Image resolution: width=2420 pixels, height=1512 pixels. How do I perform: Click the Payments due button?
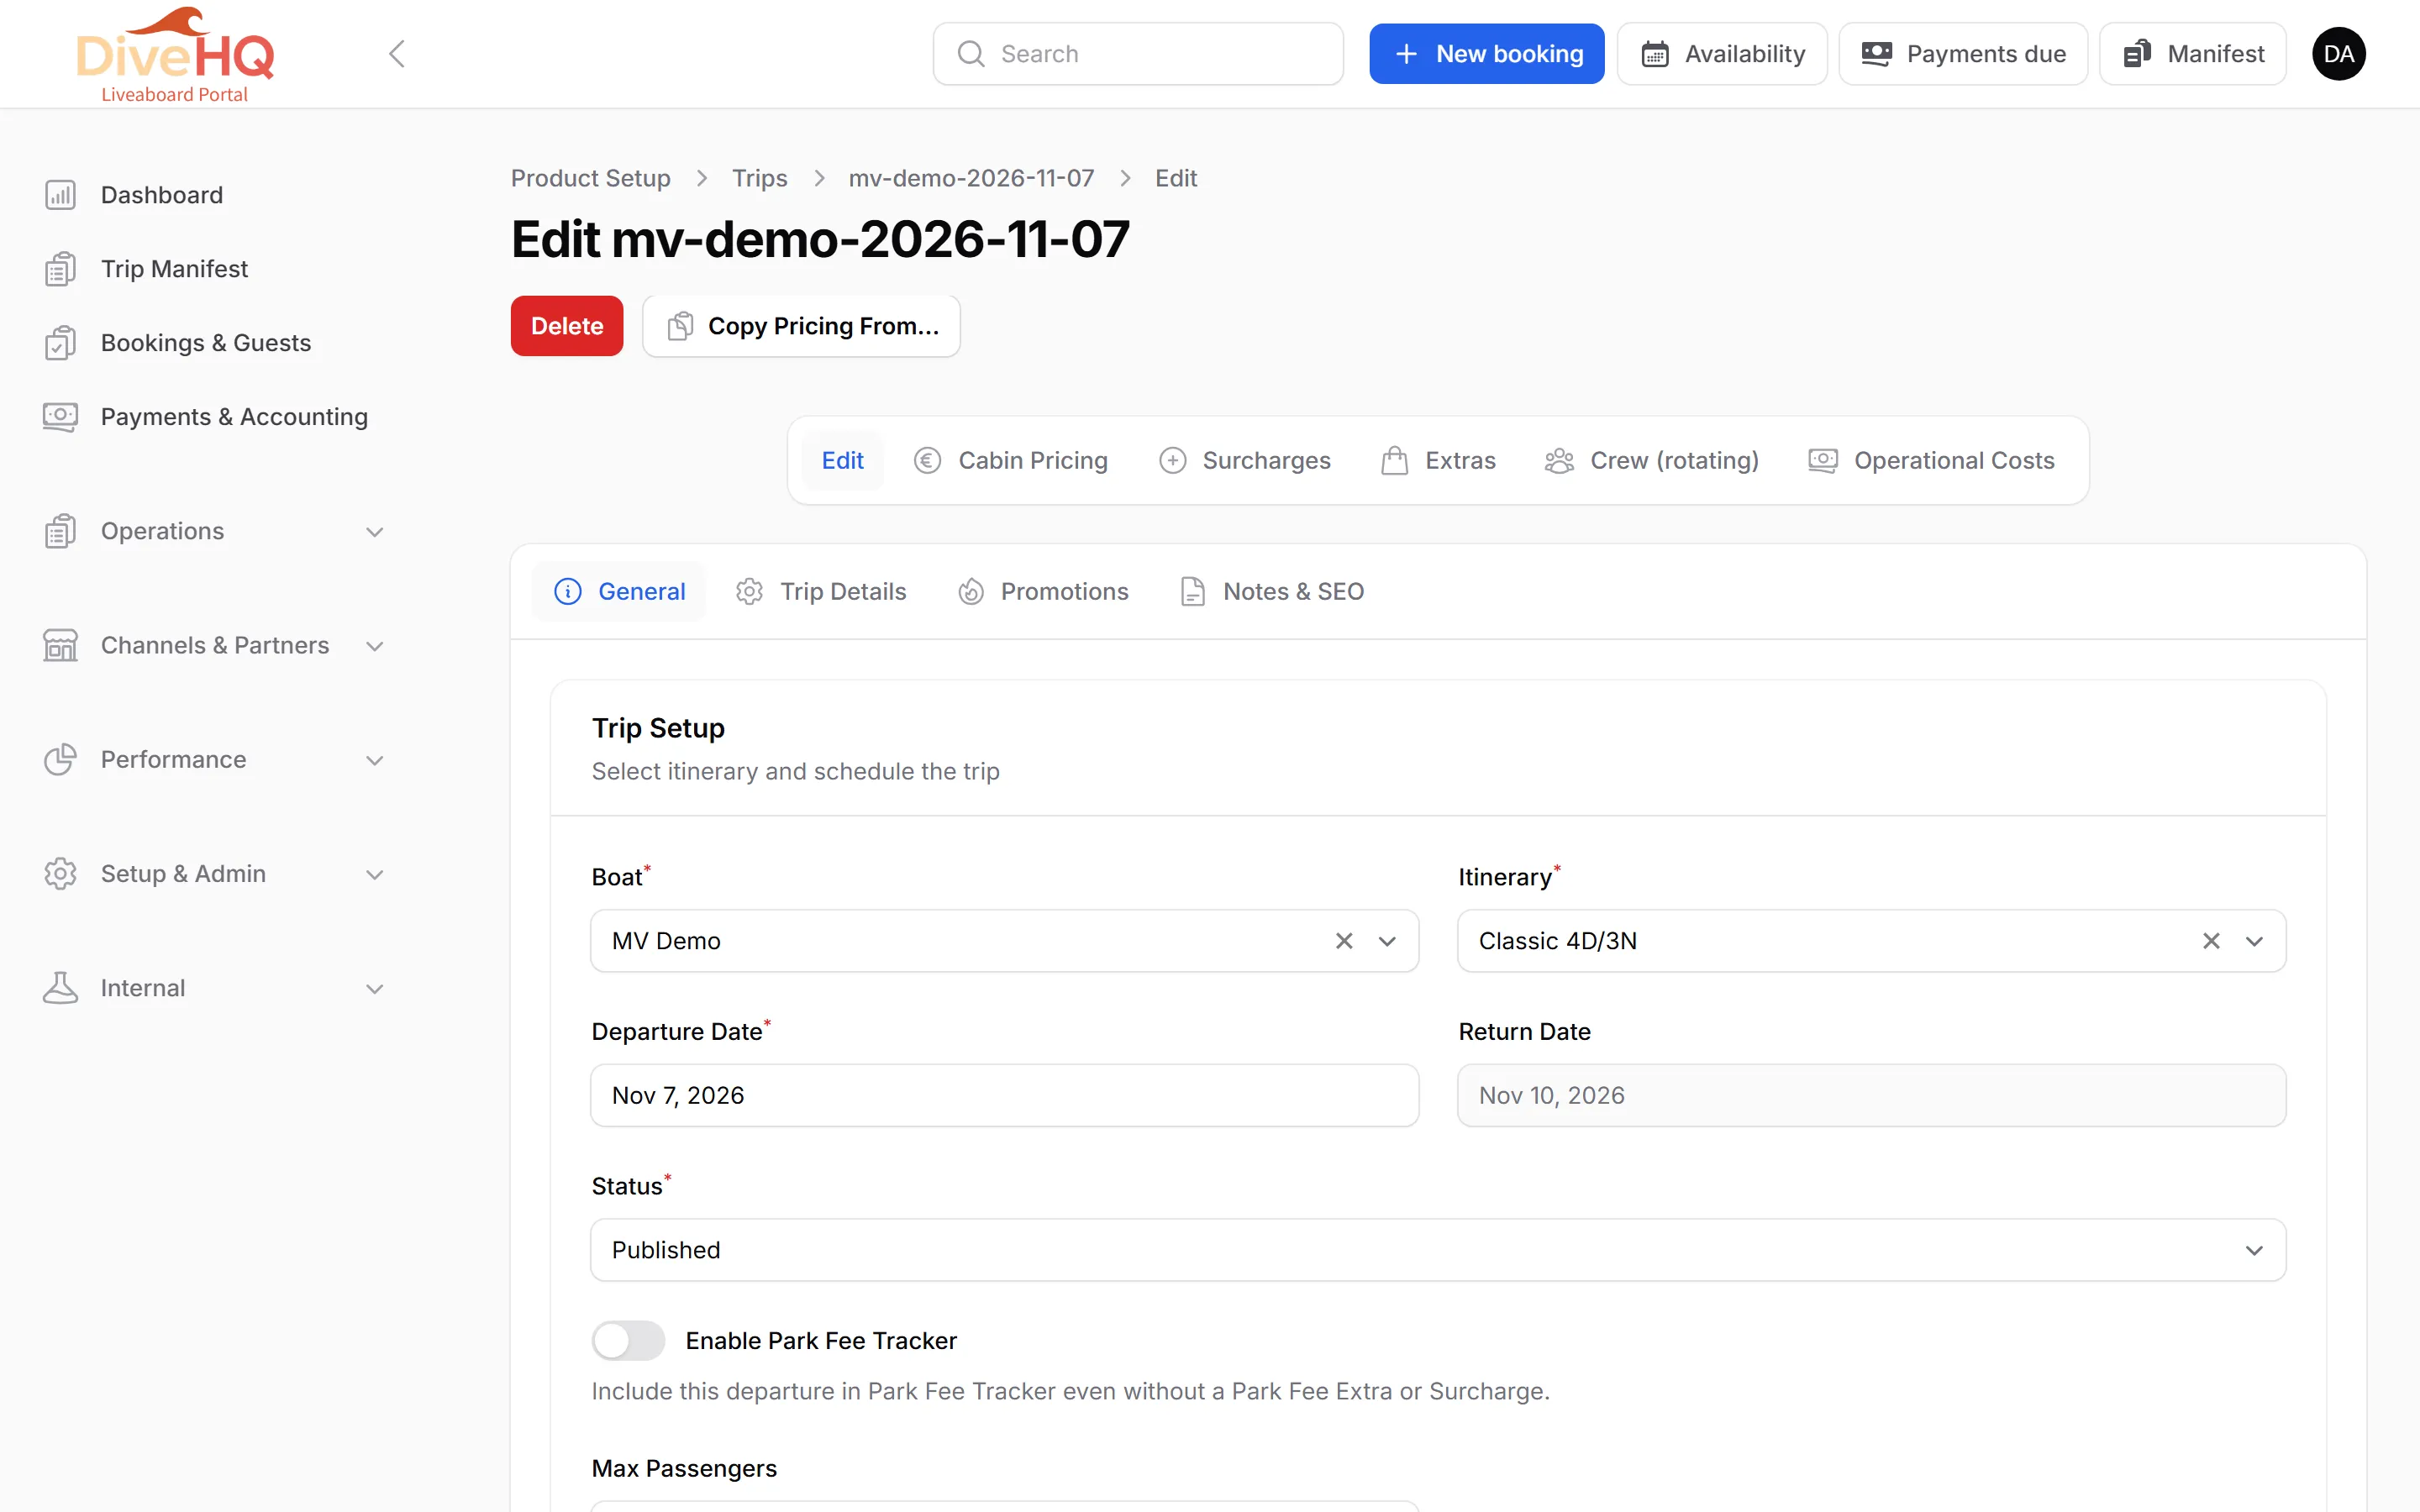tap(1963, 54)
